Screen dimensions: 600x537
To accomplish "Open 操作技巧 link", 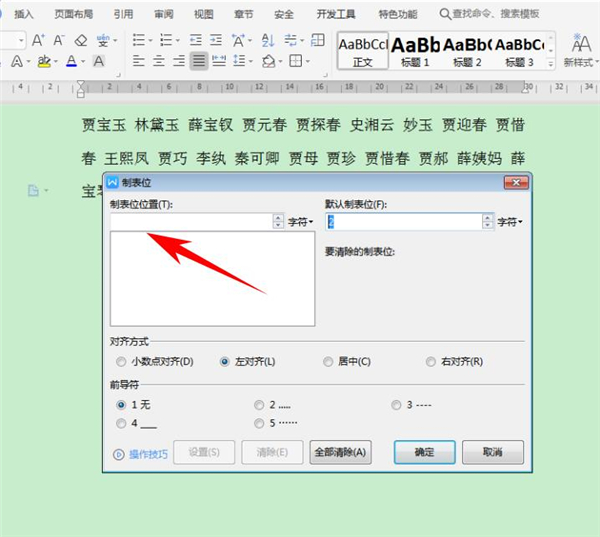I will (148, 454).
